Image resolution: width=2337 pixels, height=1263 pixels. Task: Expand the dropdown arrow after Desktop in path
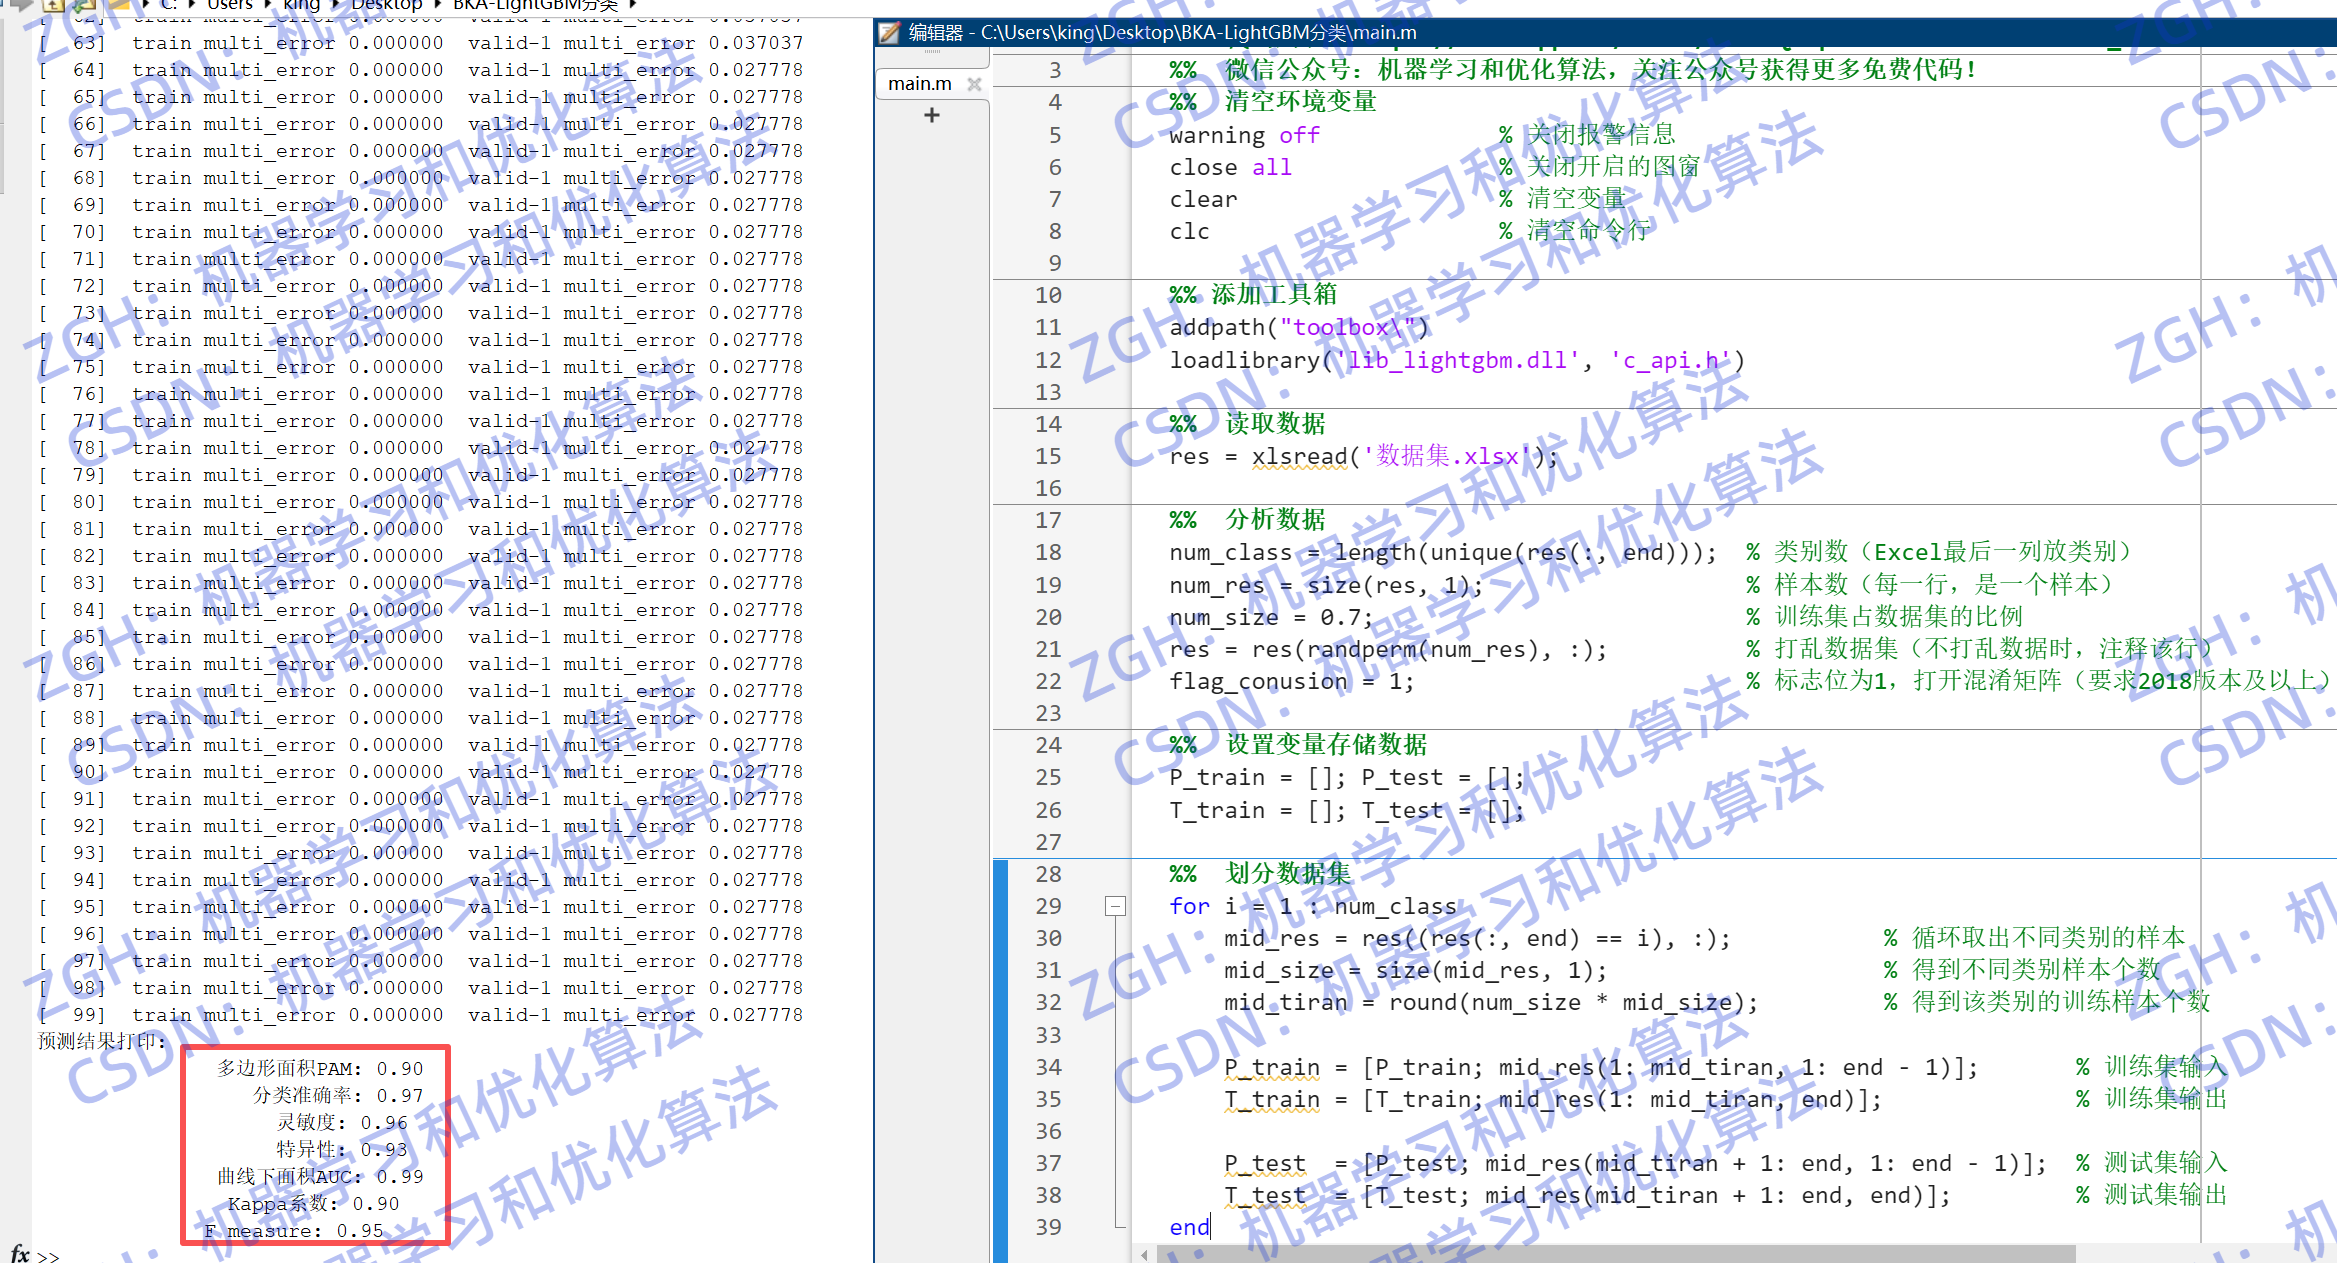pyautogui.click(x=438, y=5)
